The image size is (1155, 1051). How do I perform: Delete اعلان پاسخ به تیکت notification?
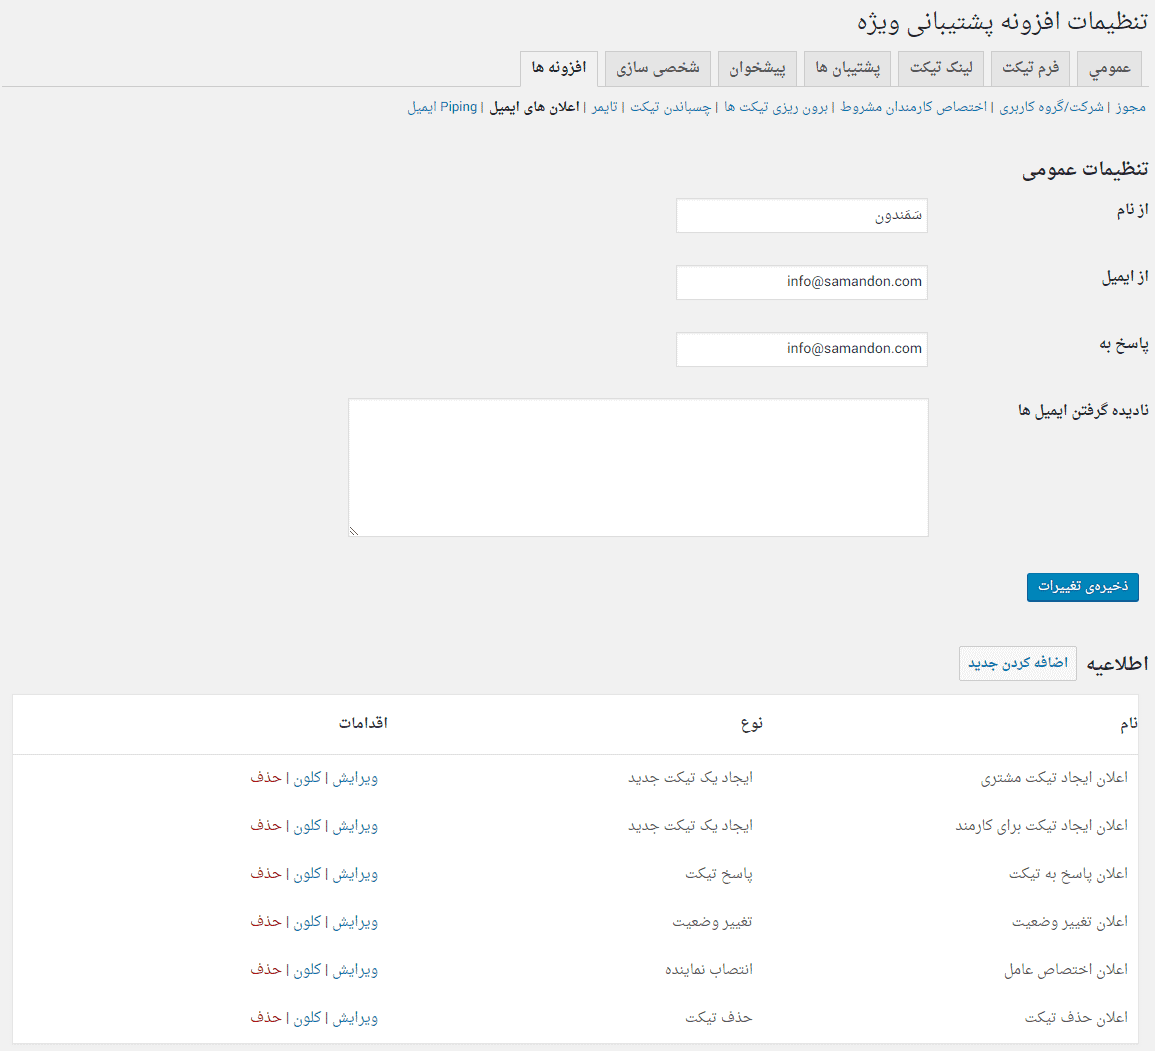point(266,874)
